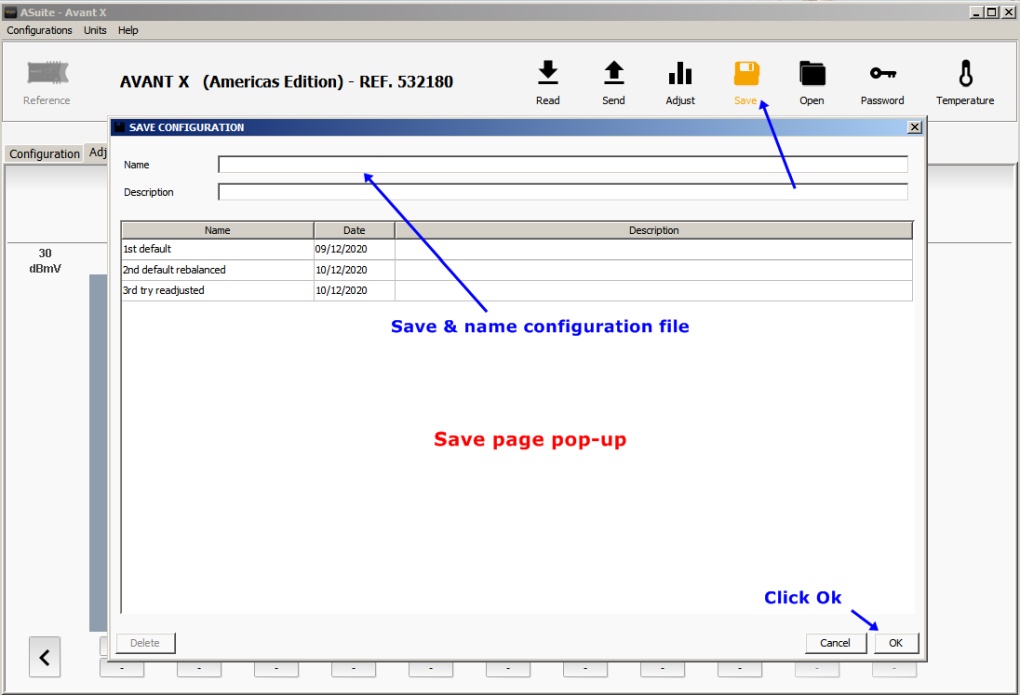This screenshot has width=1020, height=695.
Task: Click the orange Save floppy icon
Action: [x=746, y=74]
